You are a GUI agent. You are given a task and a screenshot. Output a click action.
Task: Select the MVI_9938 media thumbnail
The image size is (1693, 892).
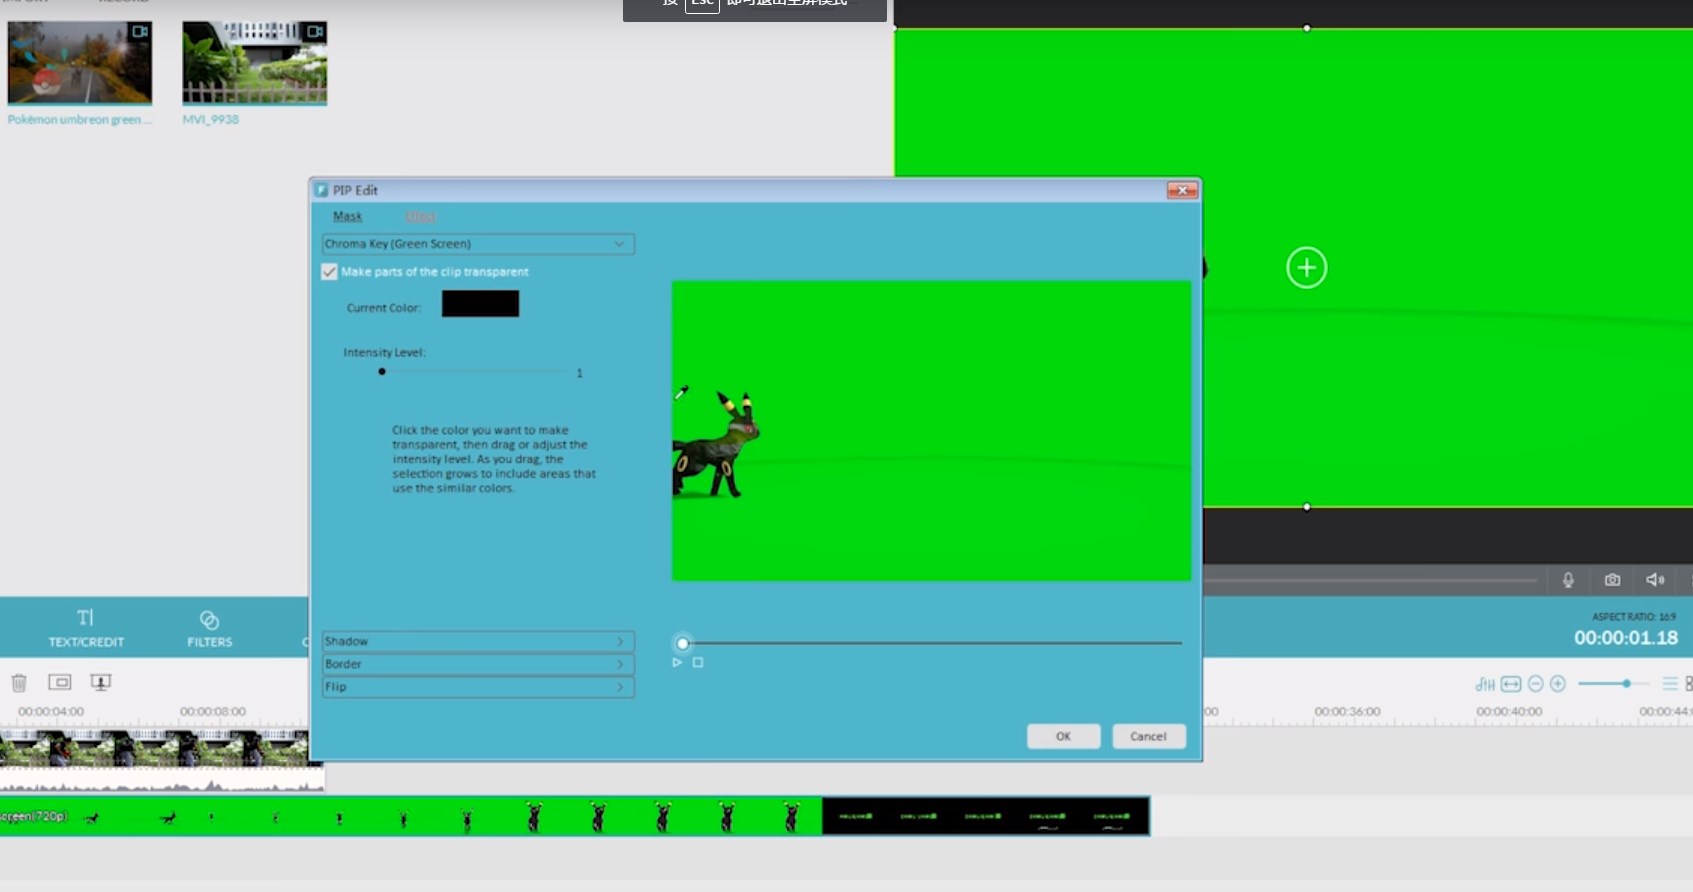(x=255, y=62)
